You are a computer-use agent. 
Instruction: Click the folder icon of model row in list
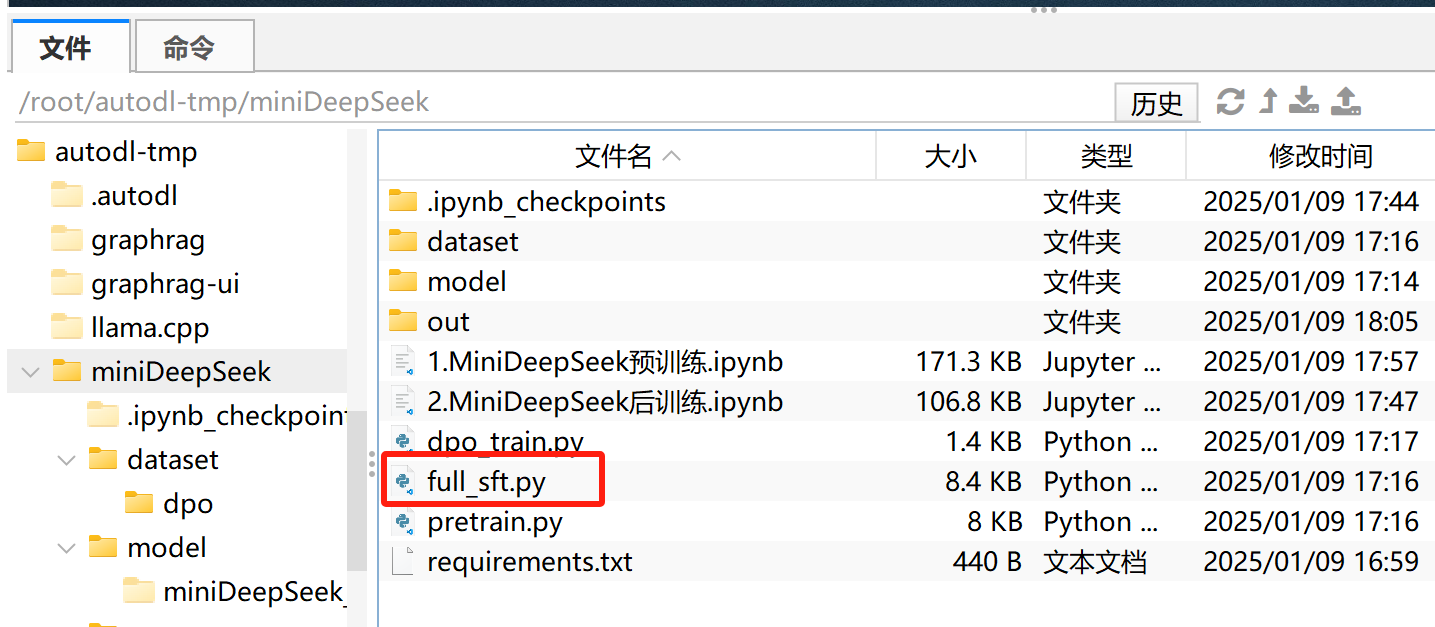pyautogui.click(x=402, y=282)
